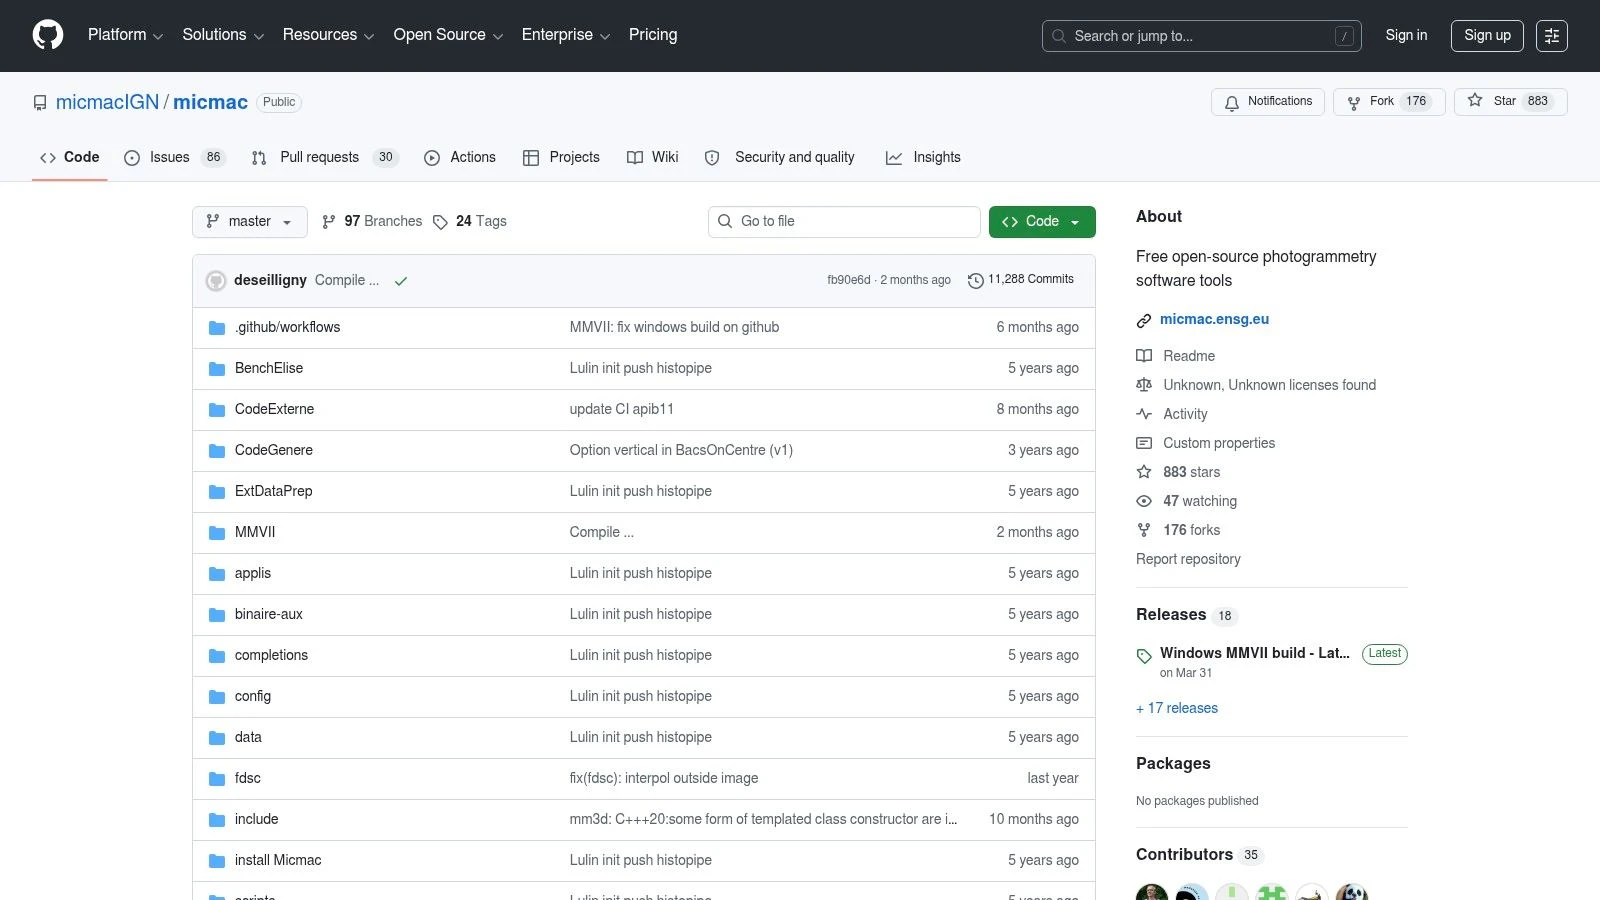Open the global navigation settings icon button
The height and width of the screenshot is (900, 1600).
1552,36
